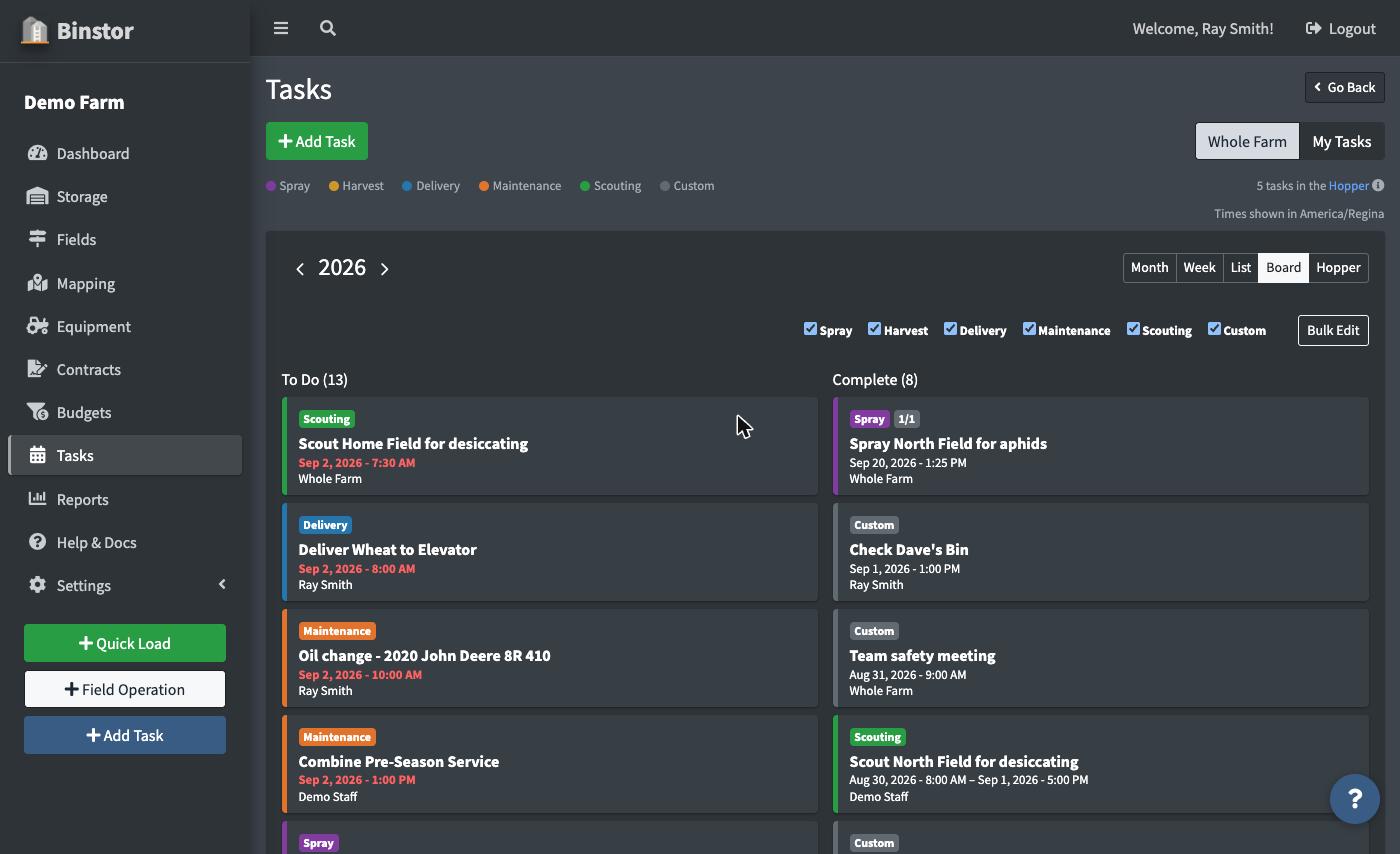The image size is (1400, 854).
Task: Open Dashboard from the sidebar
Action: point(125,153)
